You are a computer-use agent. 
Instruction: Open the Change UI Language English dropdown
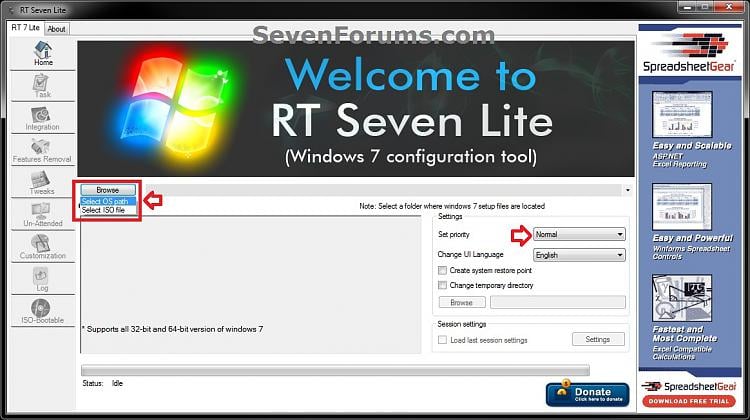click(579, 255)
